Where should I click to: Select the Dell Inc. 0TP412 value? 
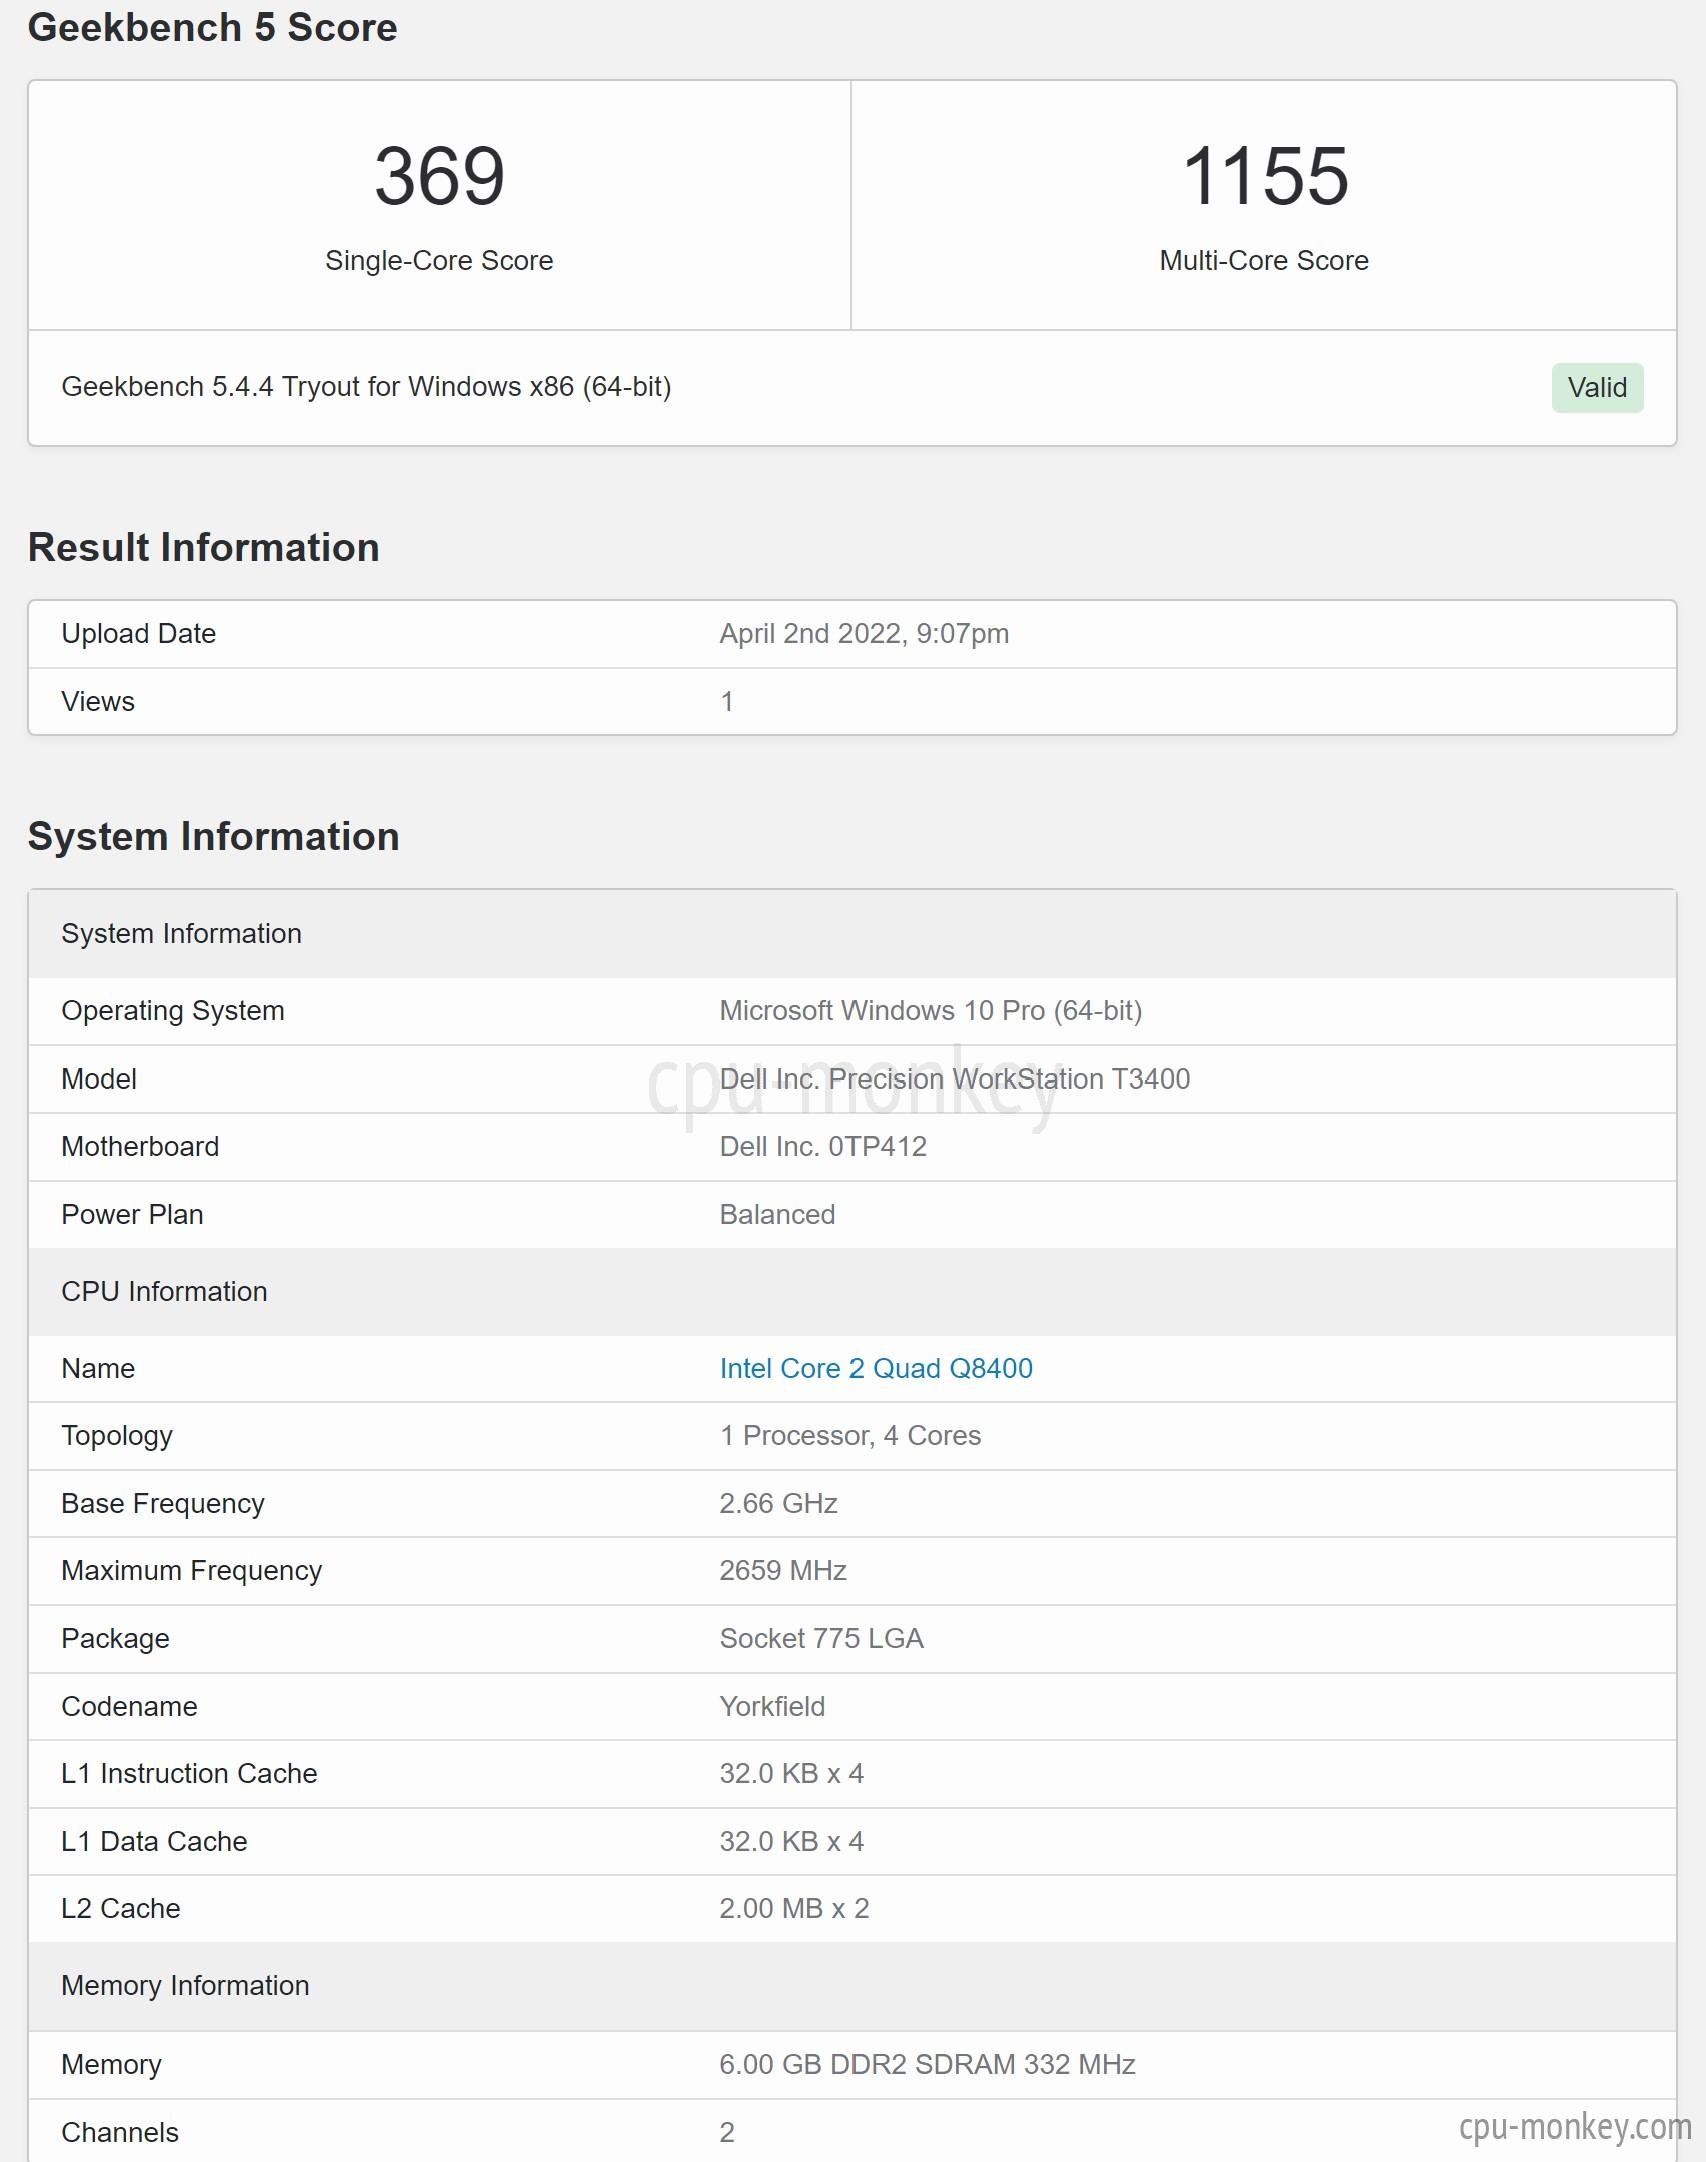(823, 1146)
